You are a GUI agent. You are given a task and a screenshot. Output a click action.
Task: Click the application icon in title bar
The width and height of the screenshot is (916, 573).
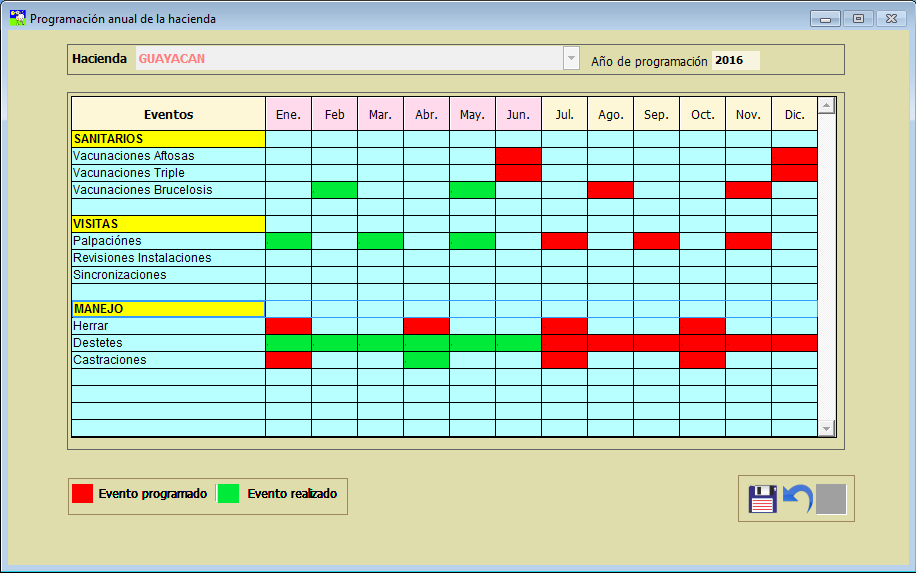tap(17, 18)
